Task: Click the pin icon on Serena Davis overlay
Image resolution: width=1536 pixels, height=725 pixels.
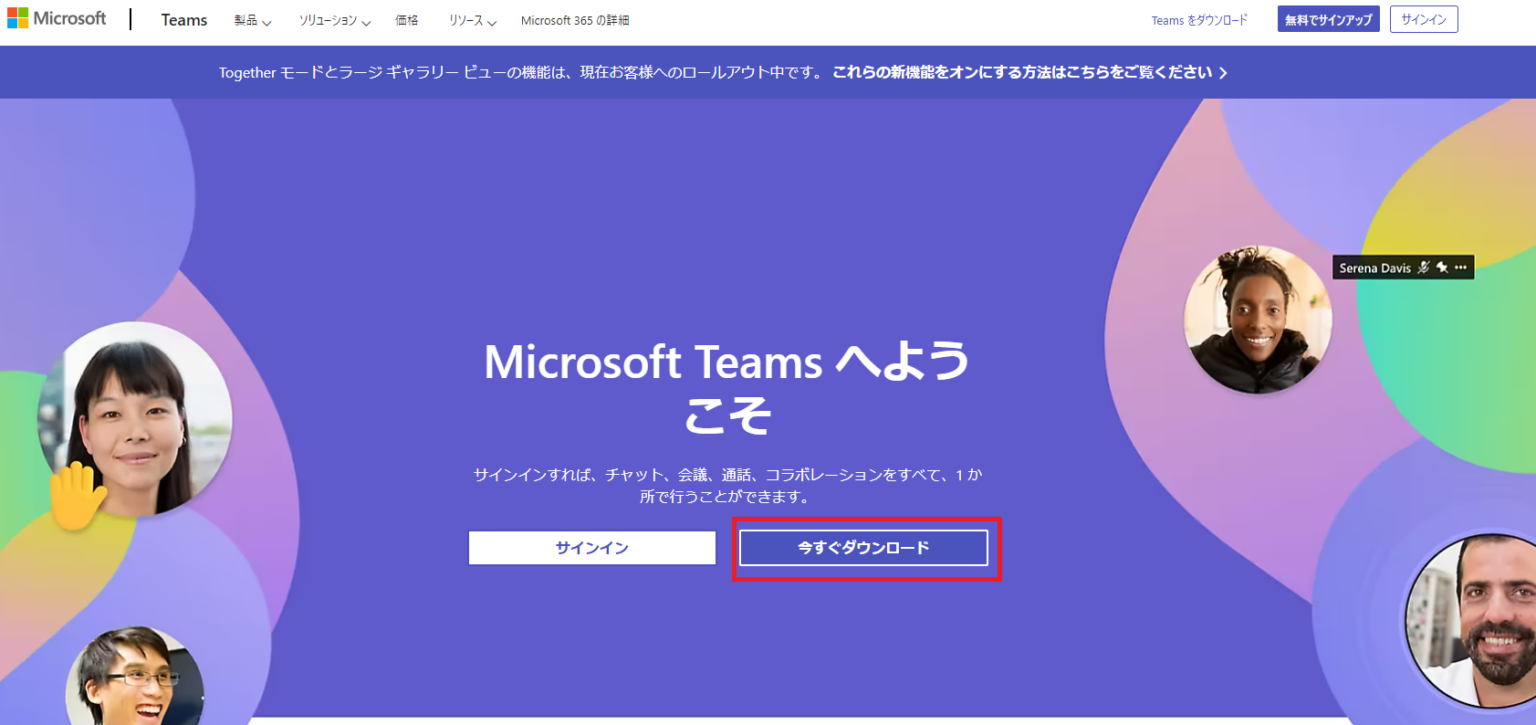Action: tap(1441, 267)
